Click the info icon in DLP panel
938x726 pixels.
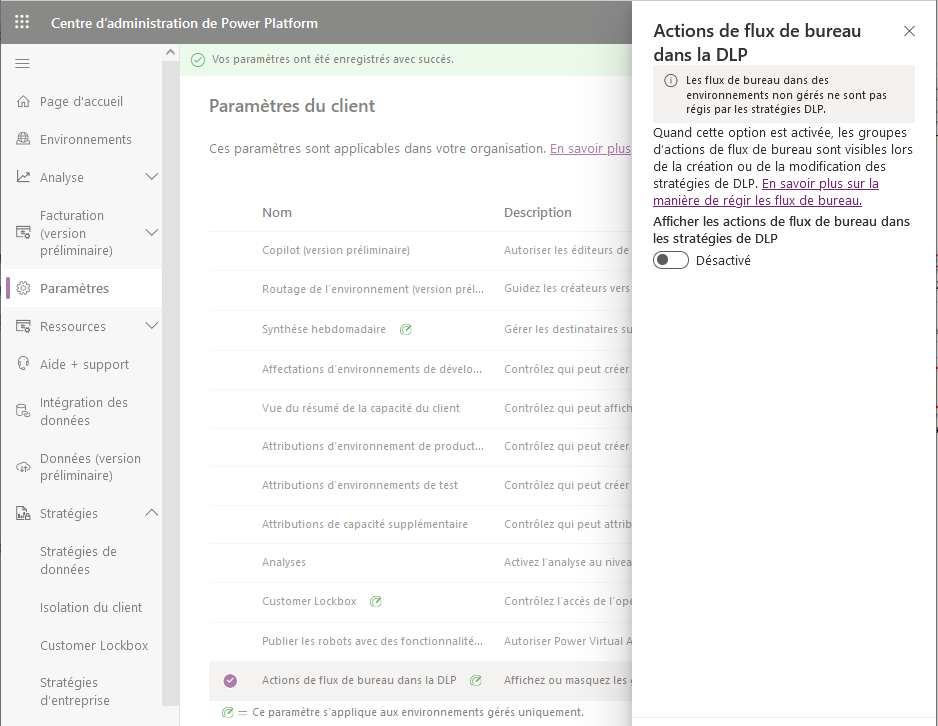click(x=671, y=81)
